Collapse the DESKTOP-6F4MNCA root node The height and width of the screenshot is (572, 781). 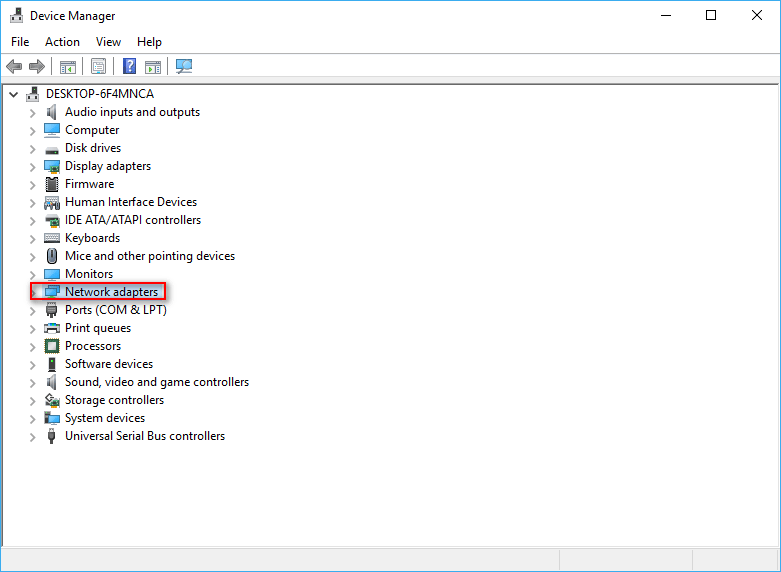click(x=13, y=94)
